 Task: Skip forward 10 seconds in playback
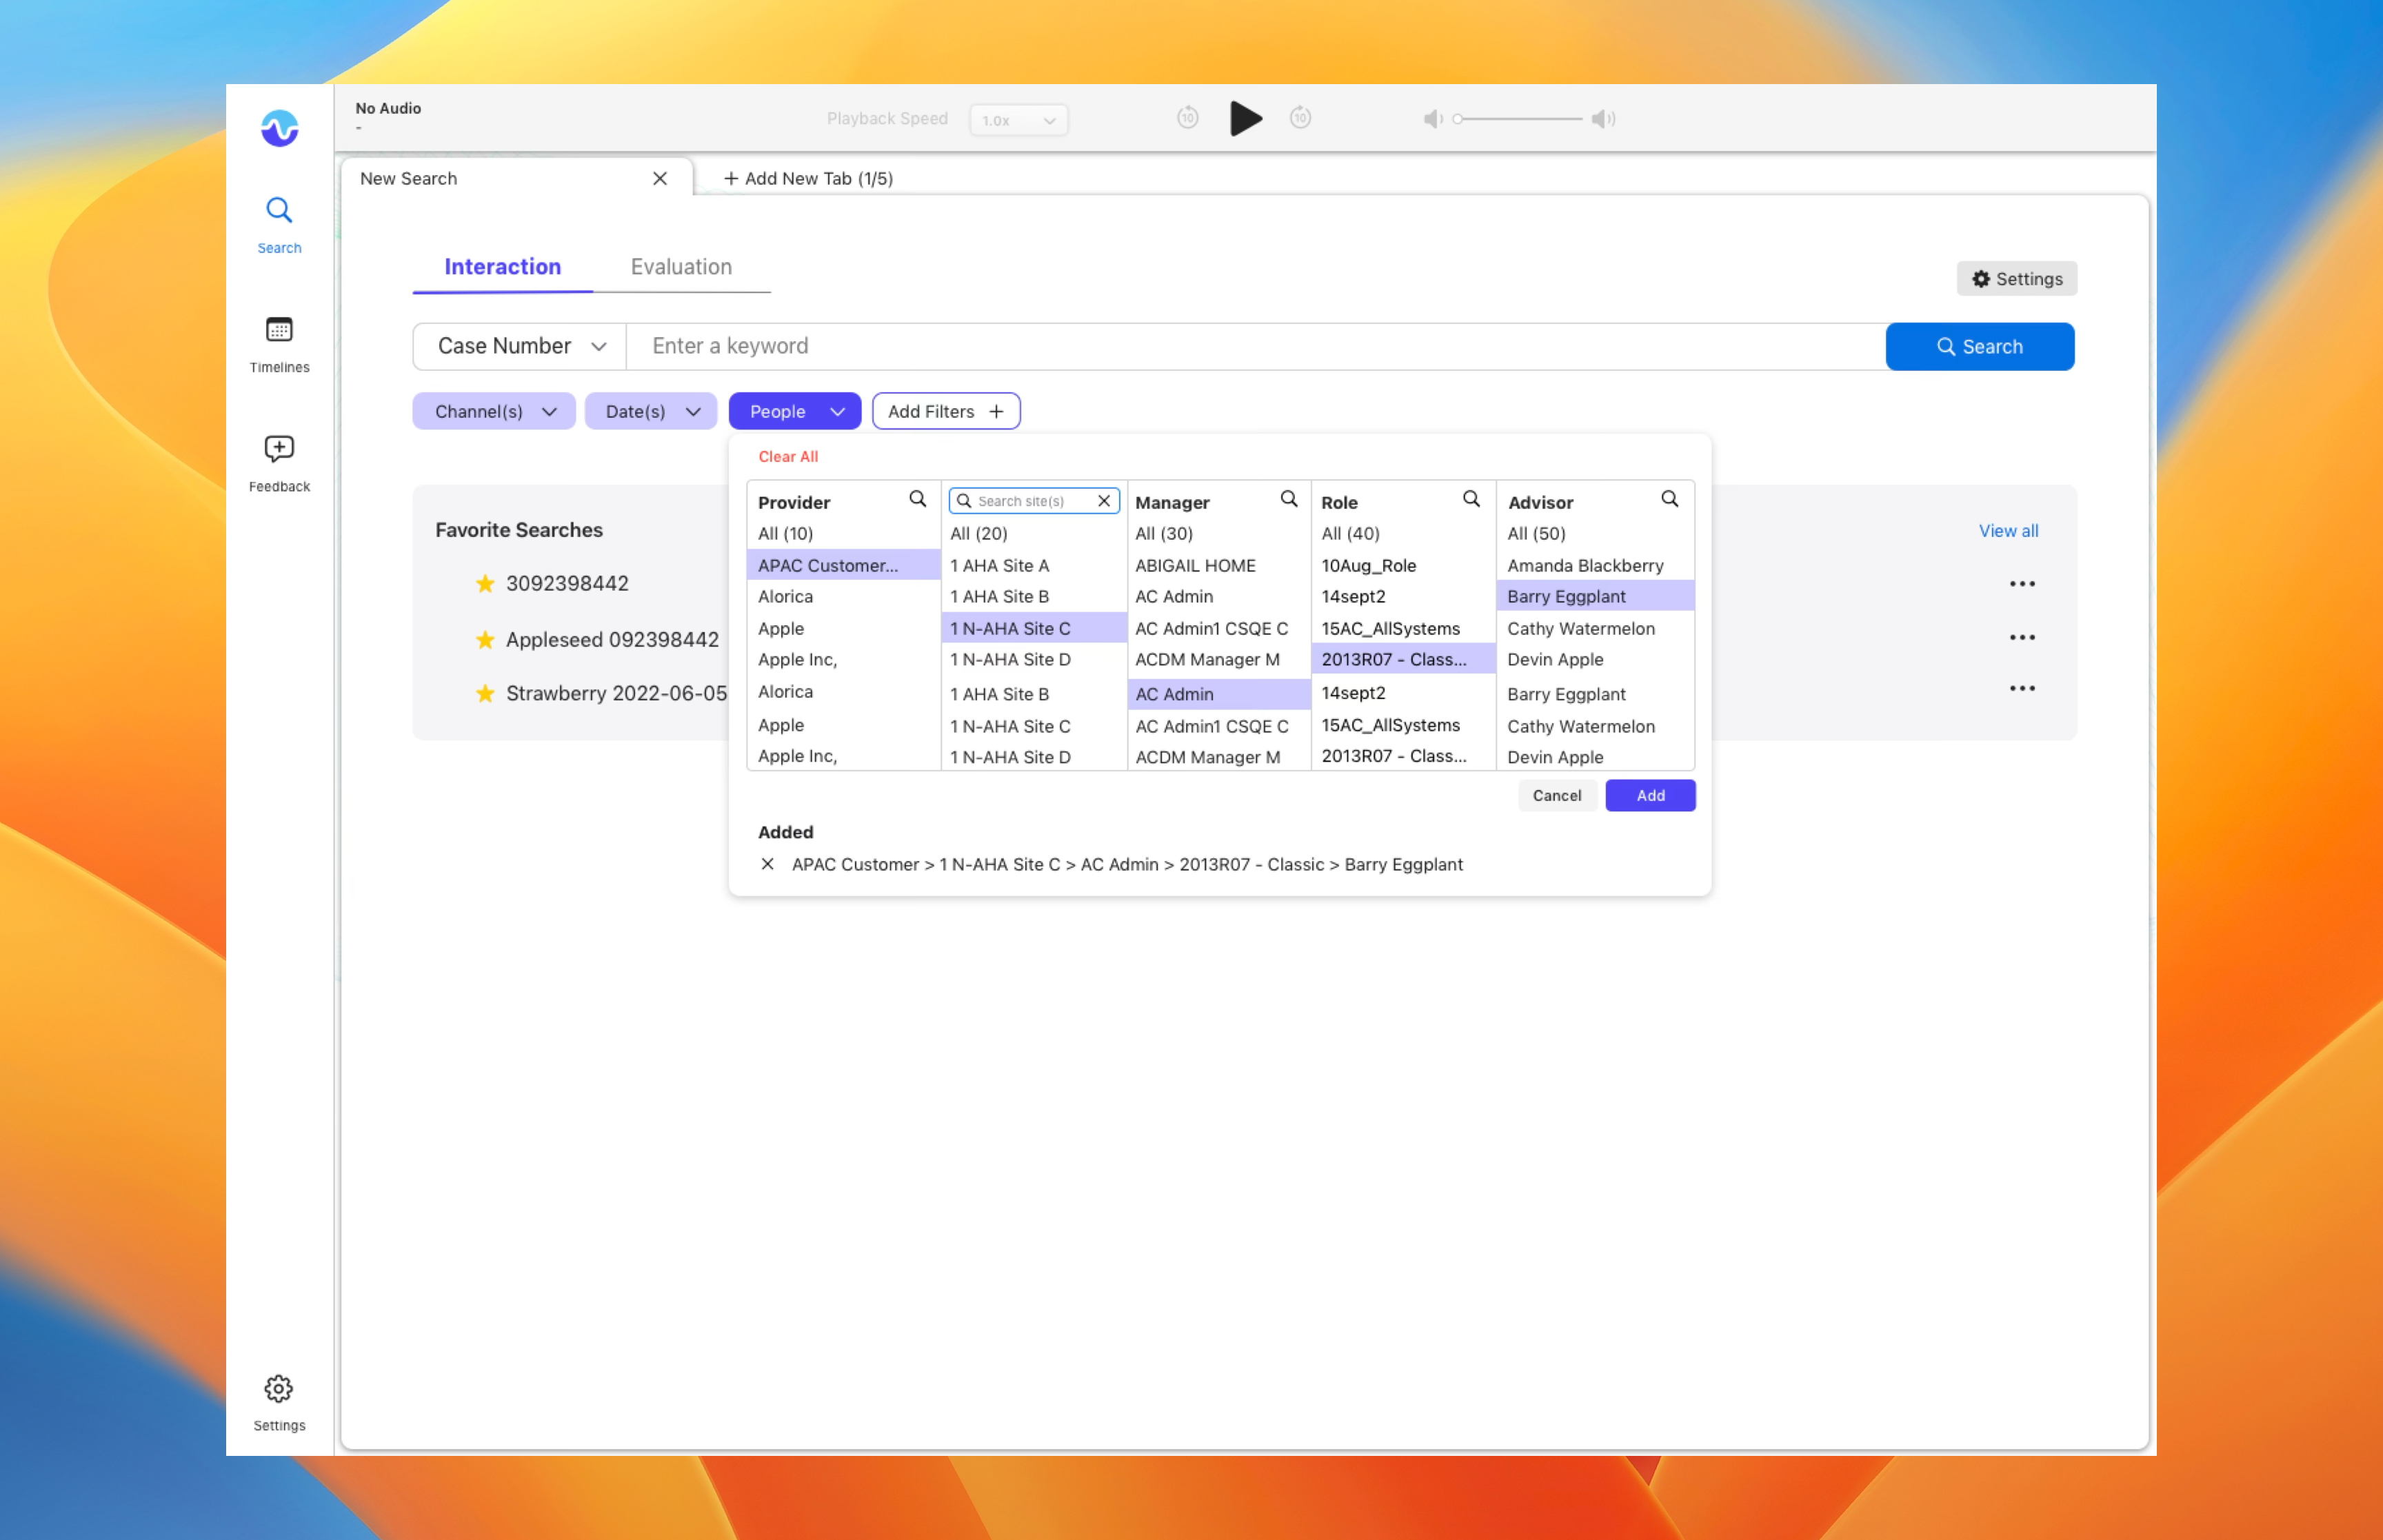(1300, 118)
